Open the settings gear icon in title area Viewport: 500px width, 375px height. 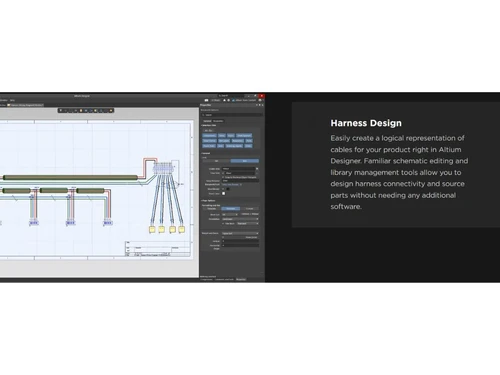tap(229, 100)
